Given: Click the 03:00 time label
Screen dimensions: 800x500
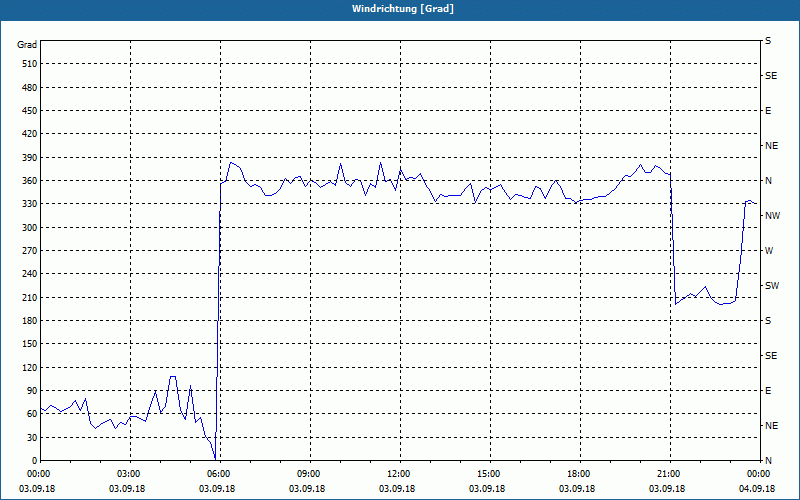Looking at the screenshot, I should pyautogui.click(x=128, y=474).
